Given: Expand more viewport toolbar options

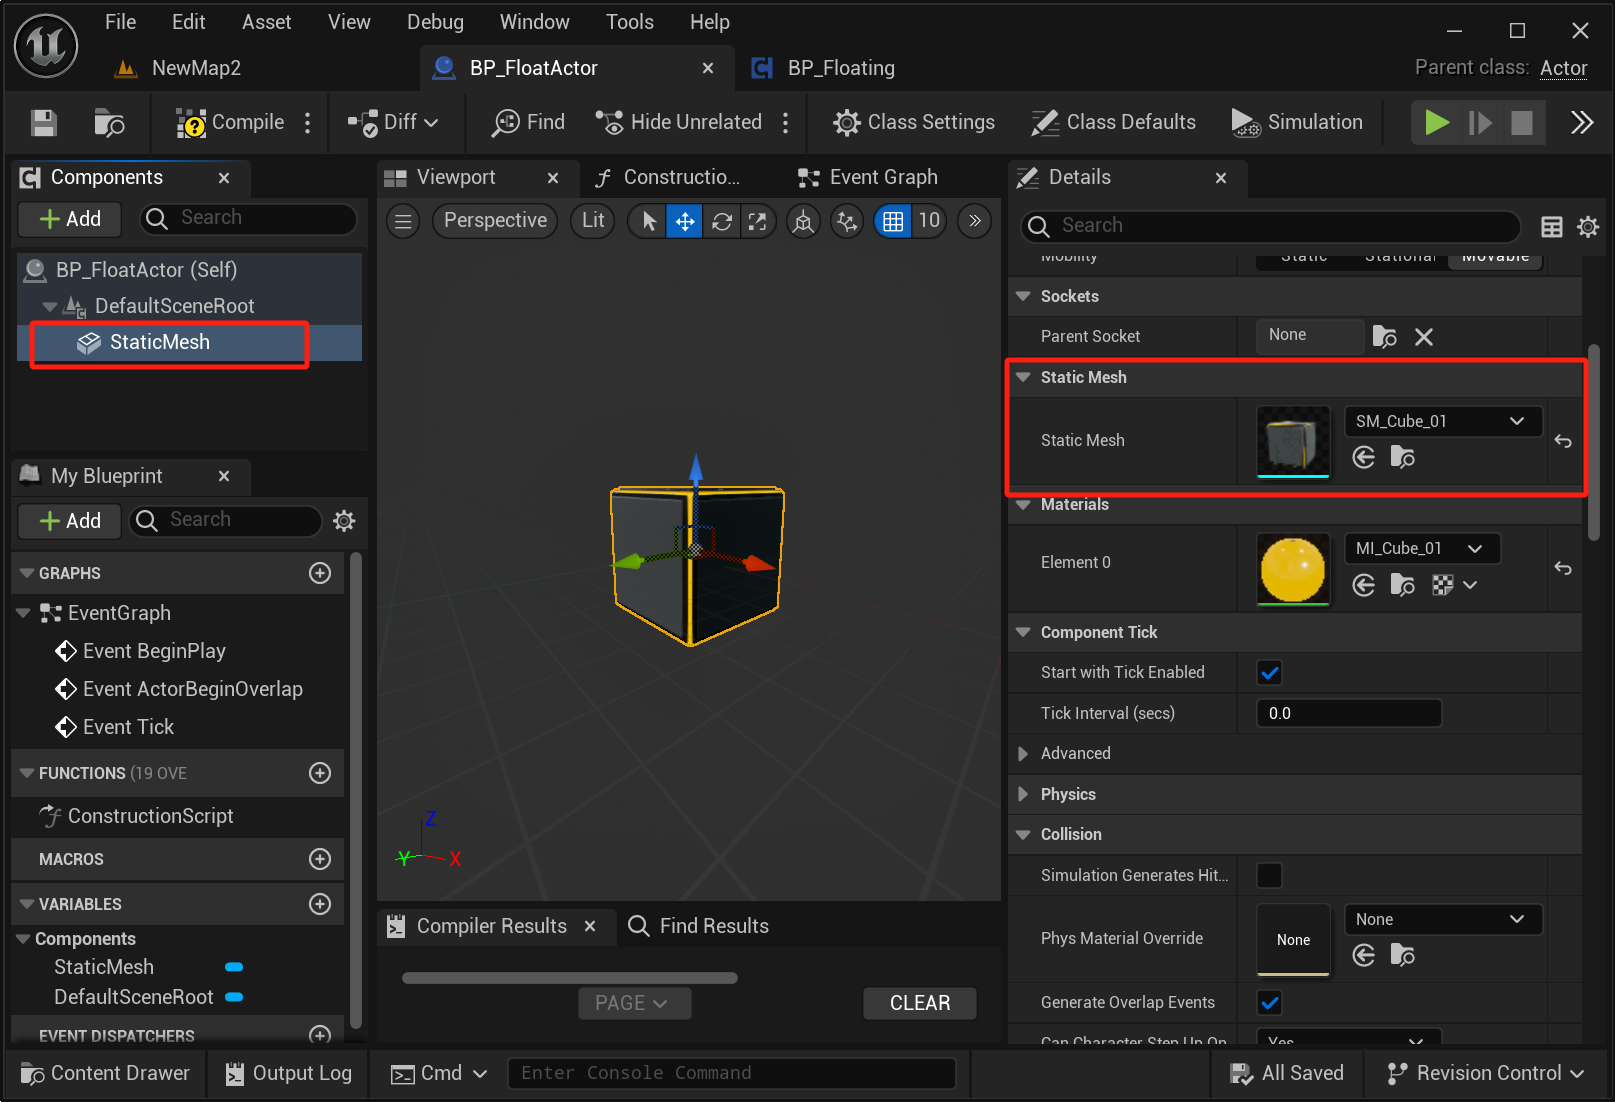Looking at the screenshot, I should click(975, 221).
